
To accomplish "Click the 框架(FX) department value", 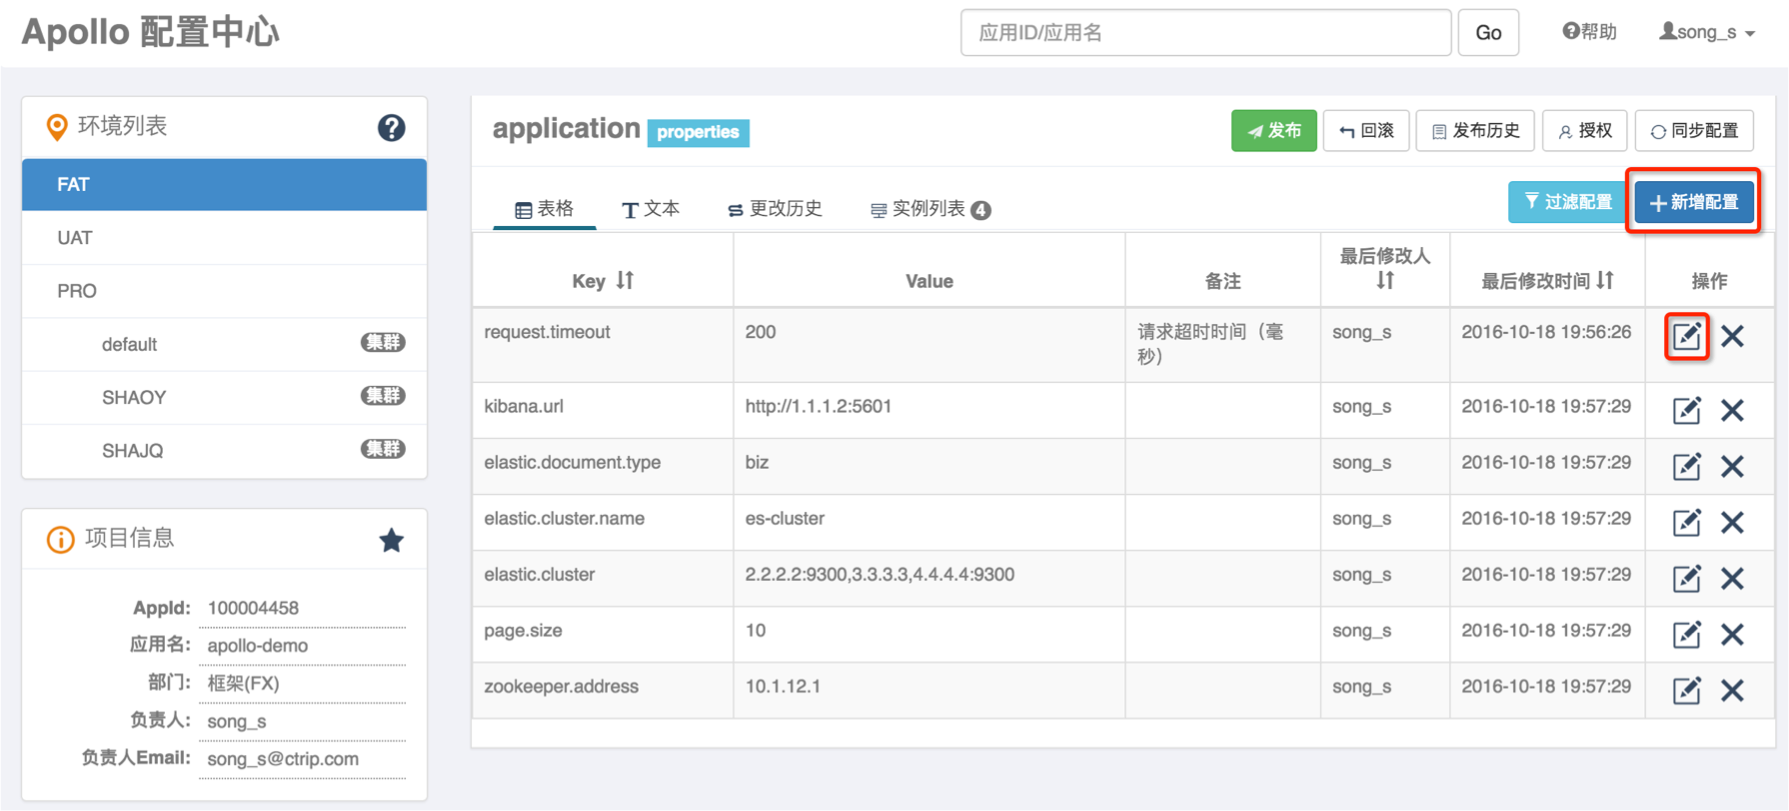I will click(x=243, y=683).
